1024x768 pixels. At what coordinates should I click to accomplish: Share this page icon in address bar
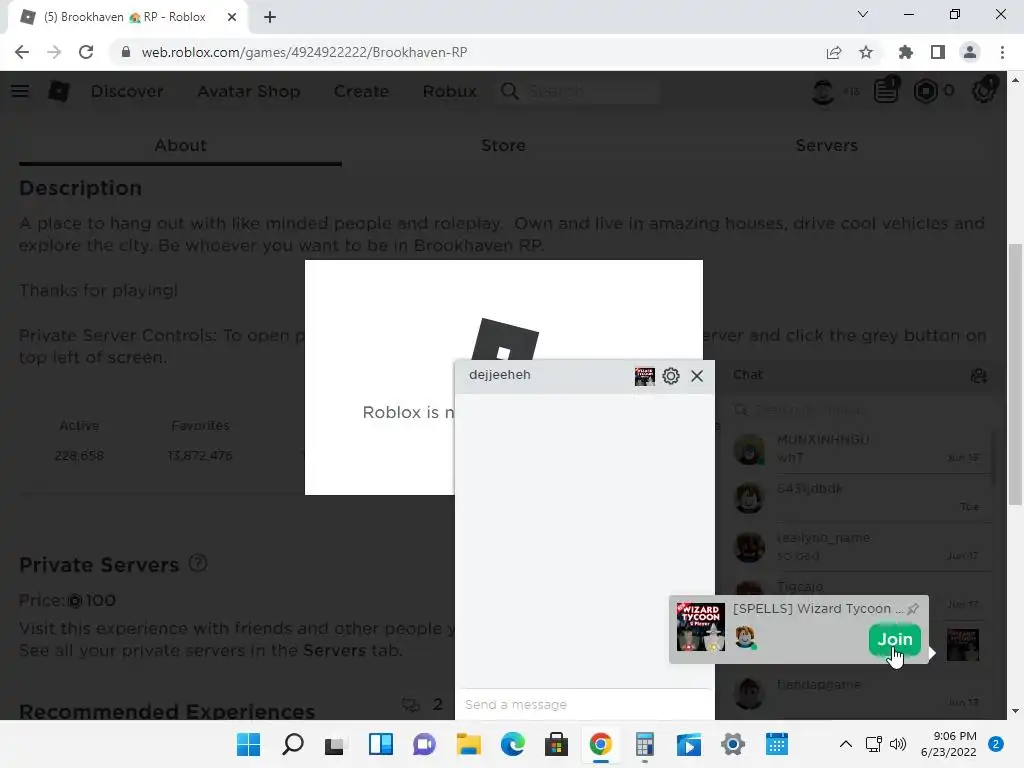(834, 52)
